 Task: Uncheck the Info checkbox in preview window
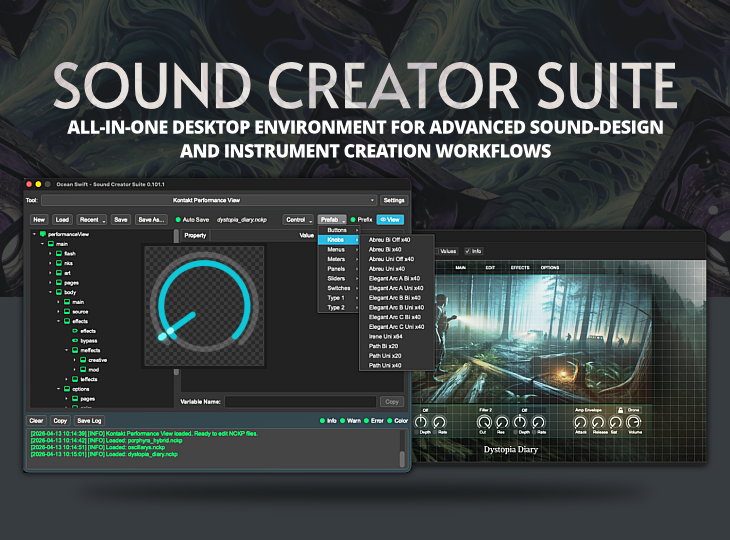point(467,251)
